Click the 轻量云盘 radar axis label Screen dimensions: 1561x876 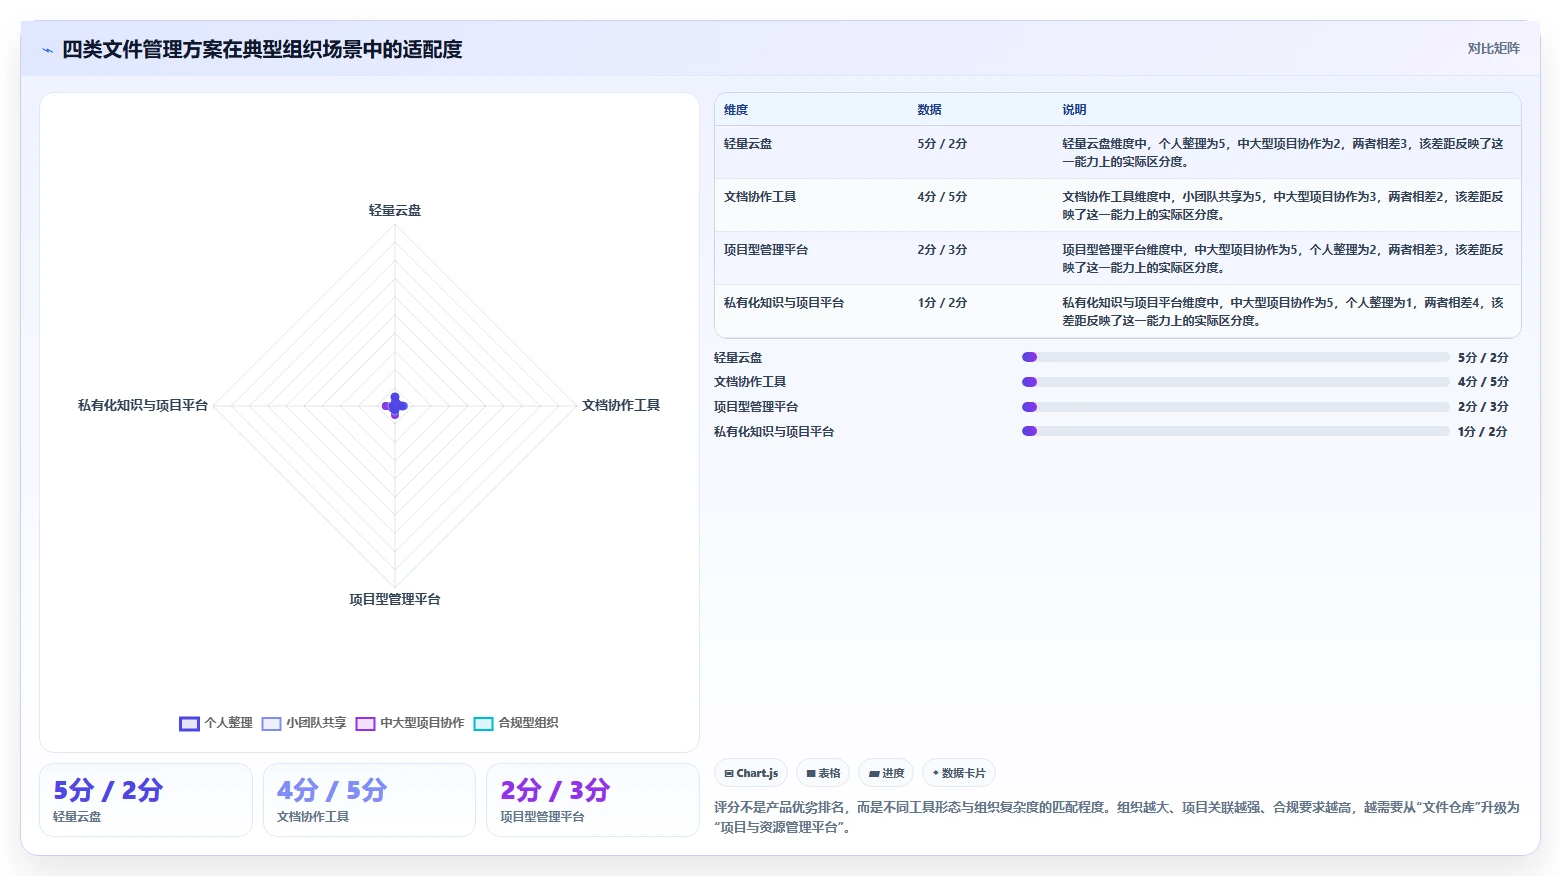click(395, 210)
